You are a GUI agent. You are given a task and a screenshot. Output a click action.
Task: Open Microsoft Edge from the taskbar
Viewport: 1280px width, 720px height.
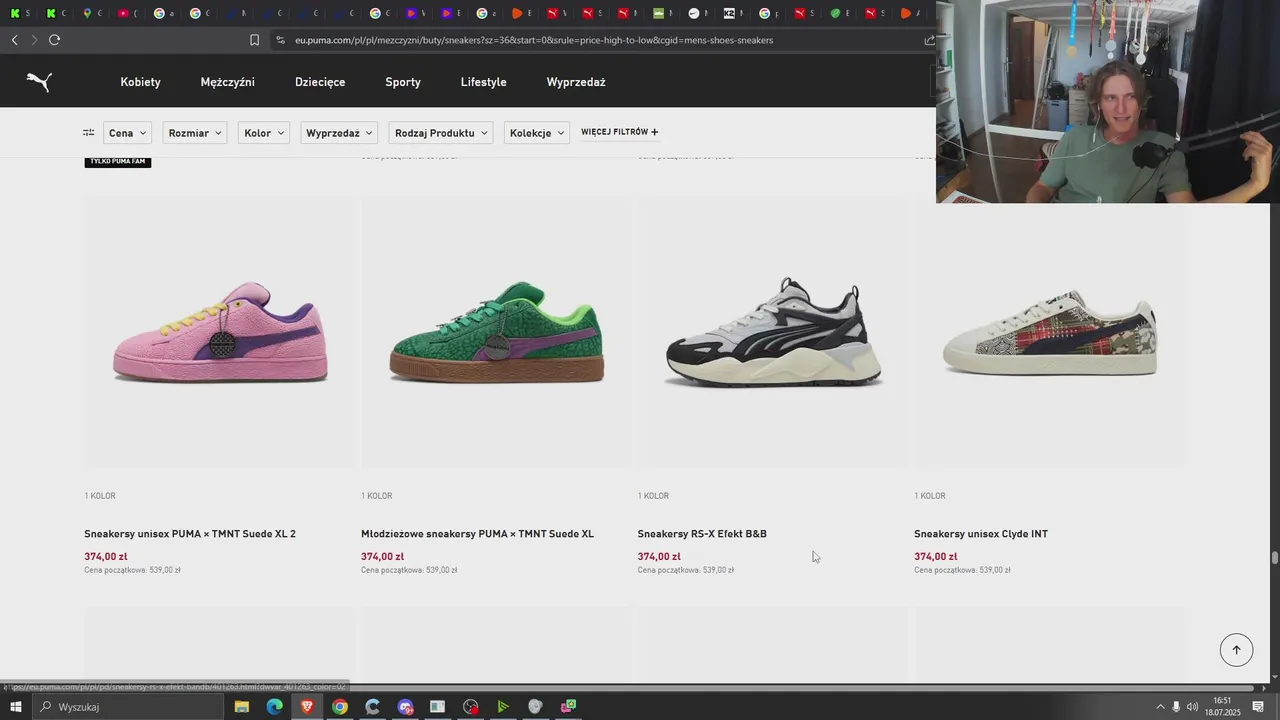(274, 707)
